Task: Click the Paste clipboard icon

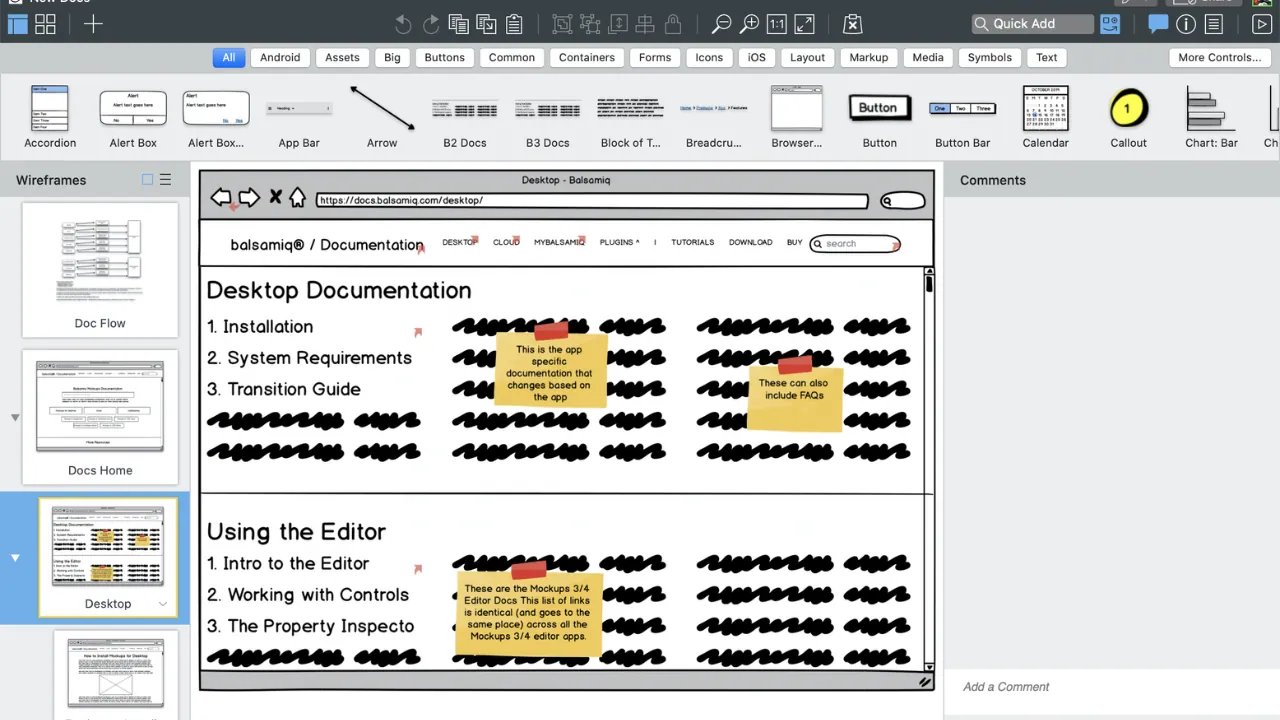Action: (514, 24)
